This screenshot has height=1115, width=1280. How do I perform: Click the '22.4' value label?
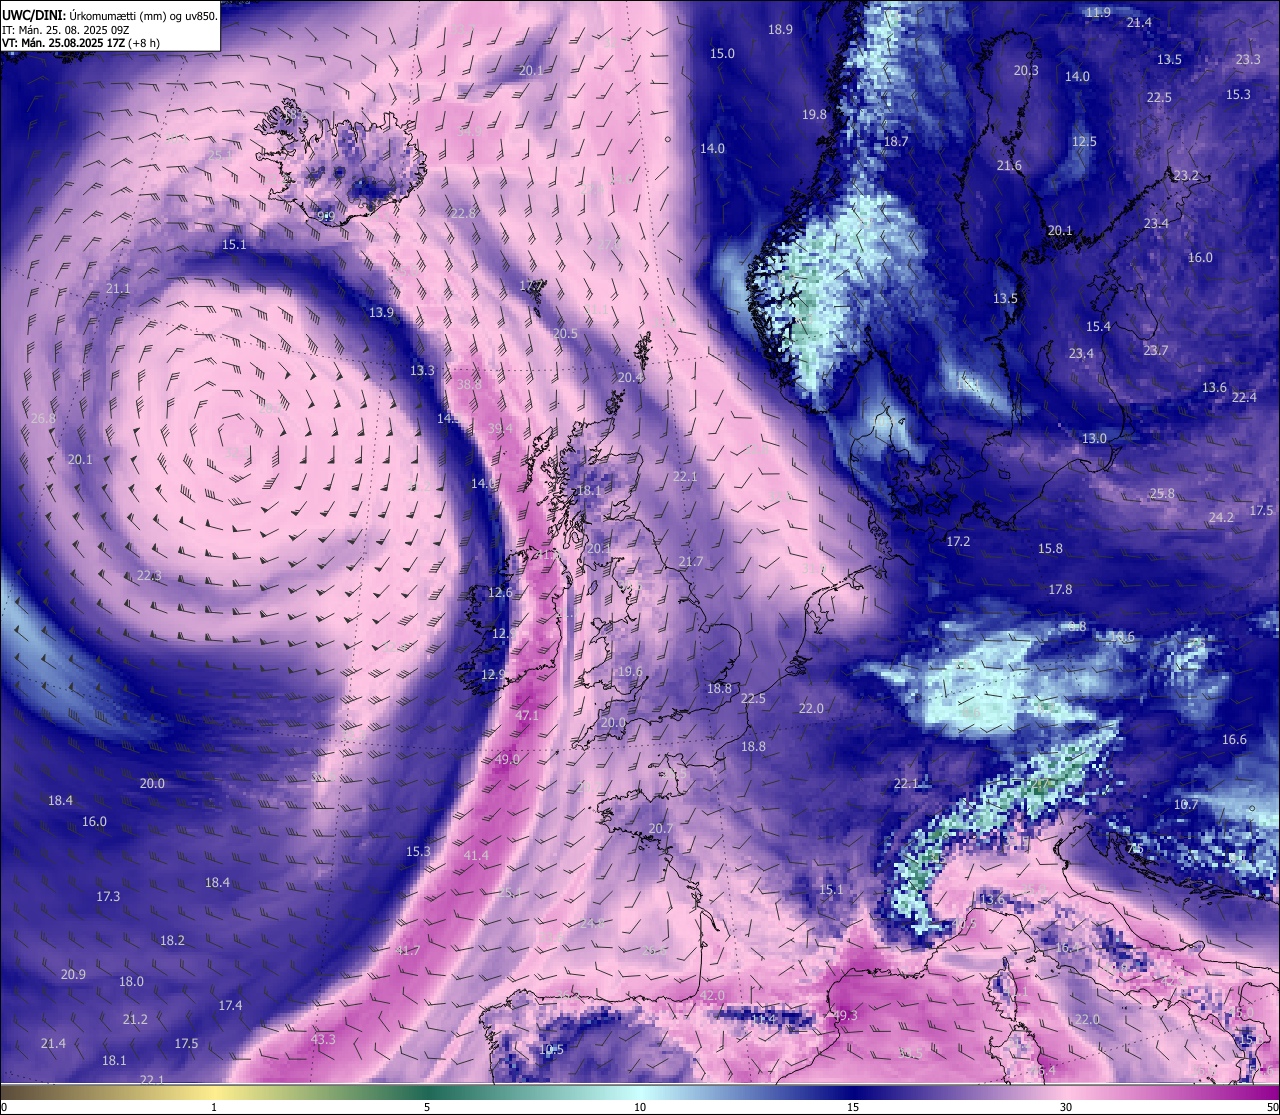[x=1244, y=398]
